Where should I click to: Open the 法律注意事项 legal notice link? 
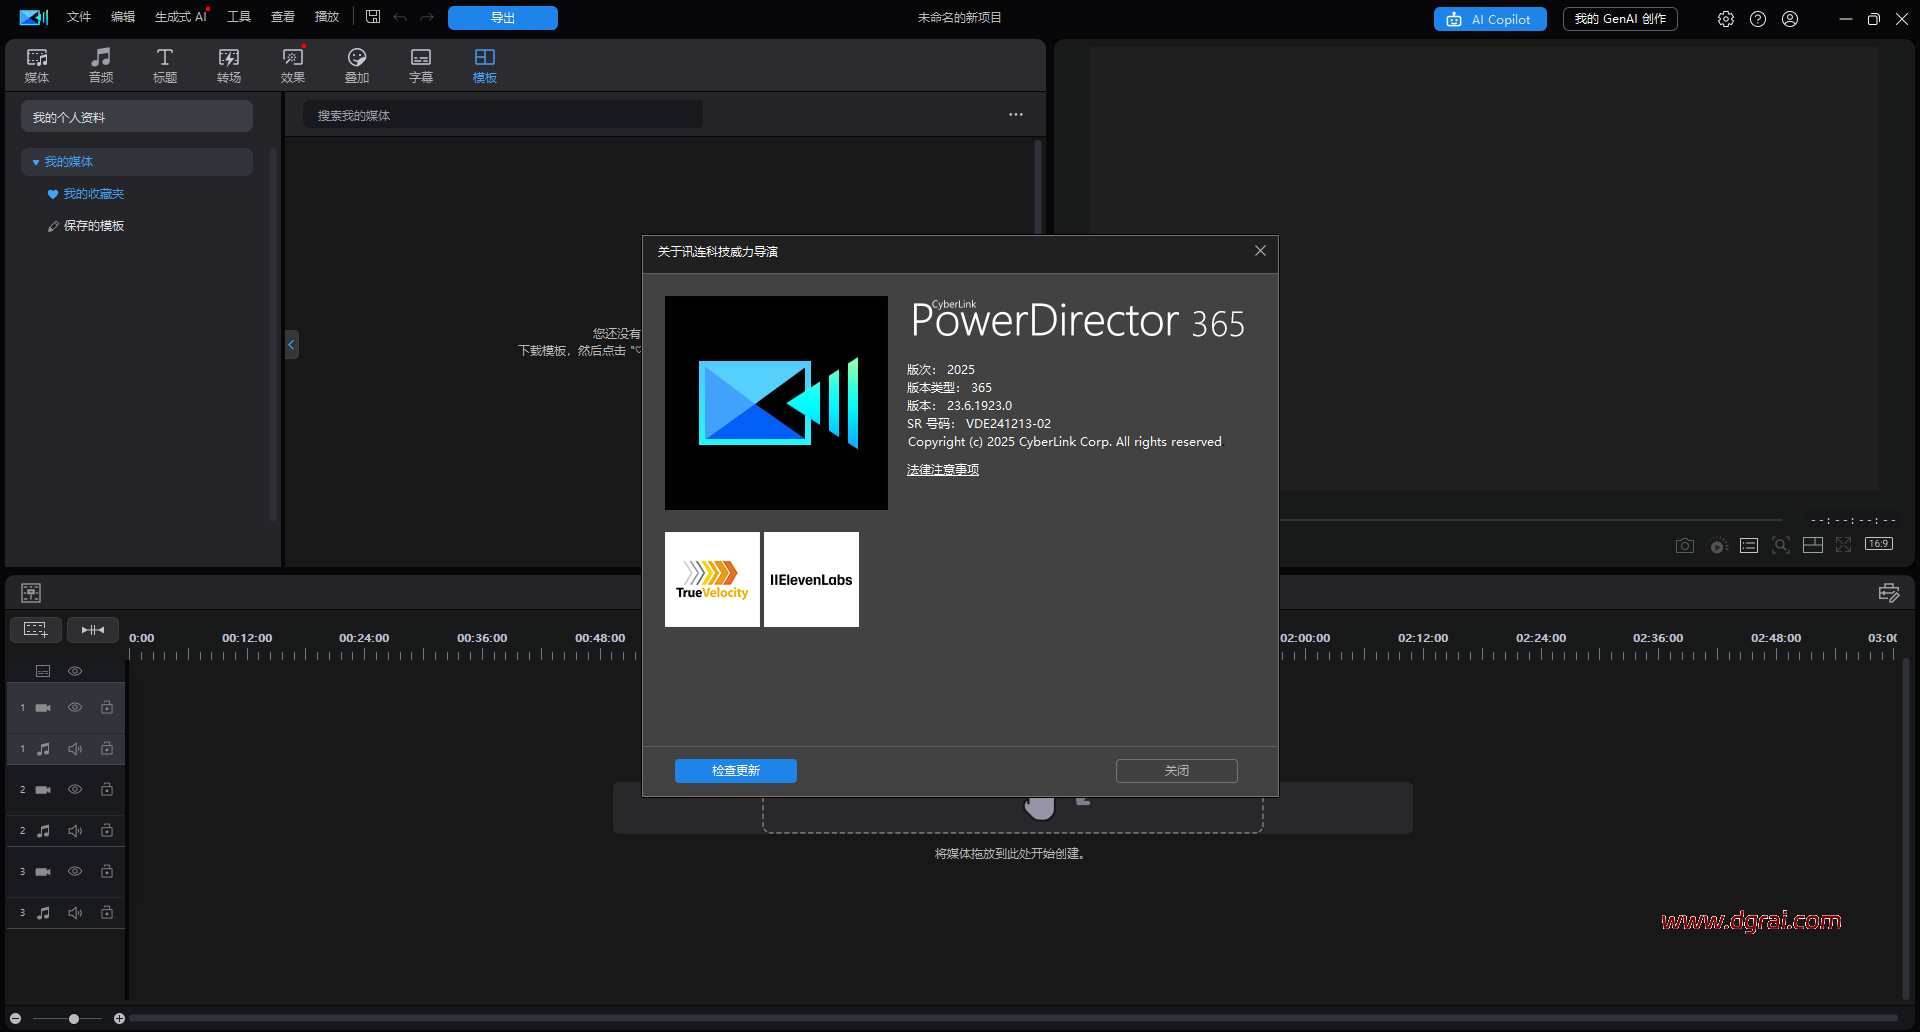click(x=943, y=470)
